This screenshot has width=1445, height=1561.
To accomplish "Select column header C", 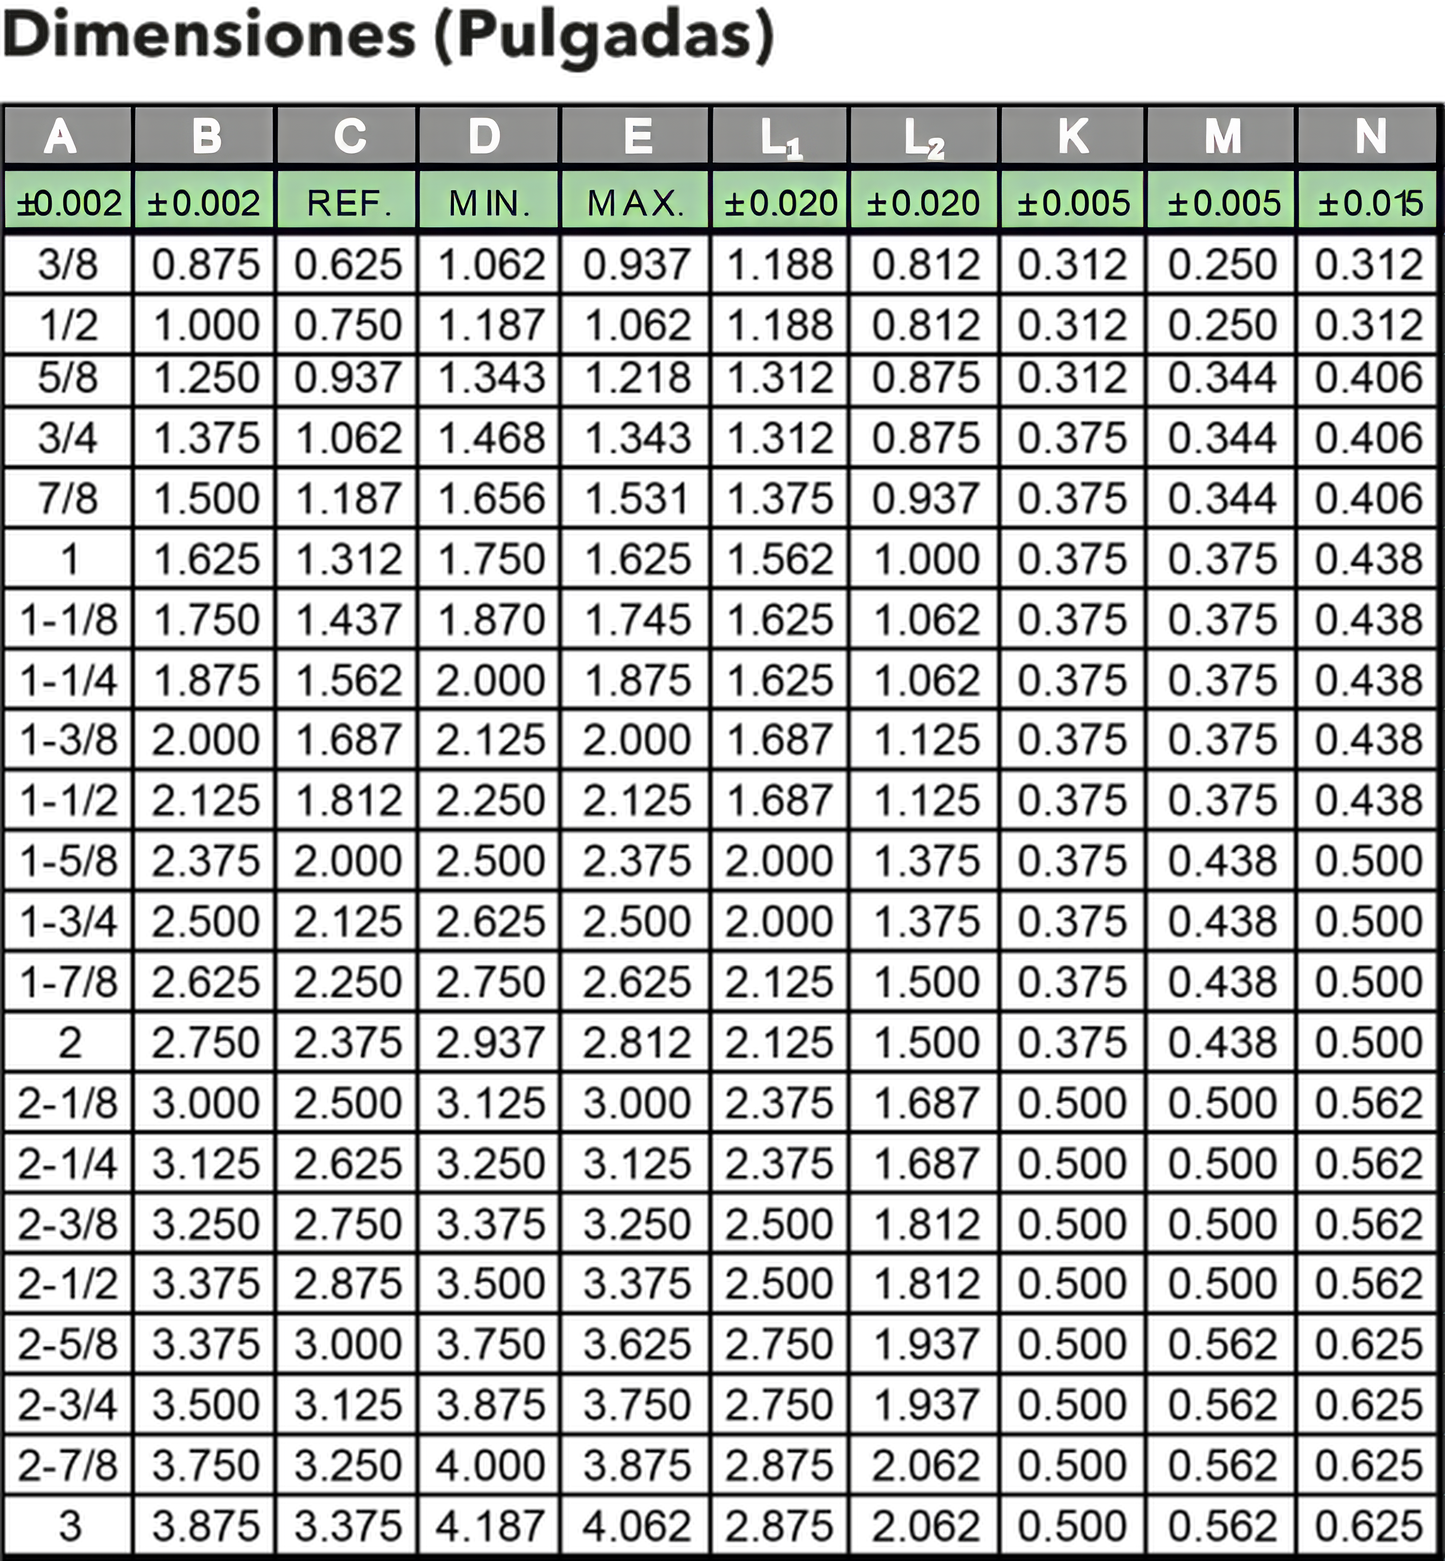I will point(347,136).
